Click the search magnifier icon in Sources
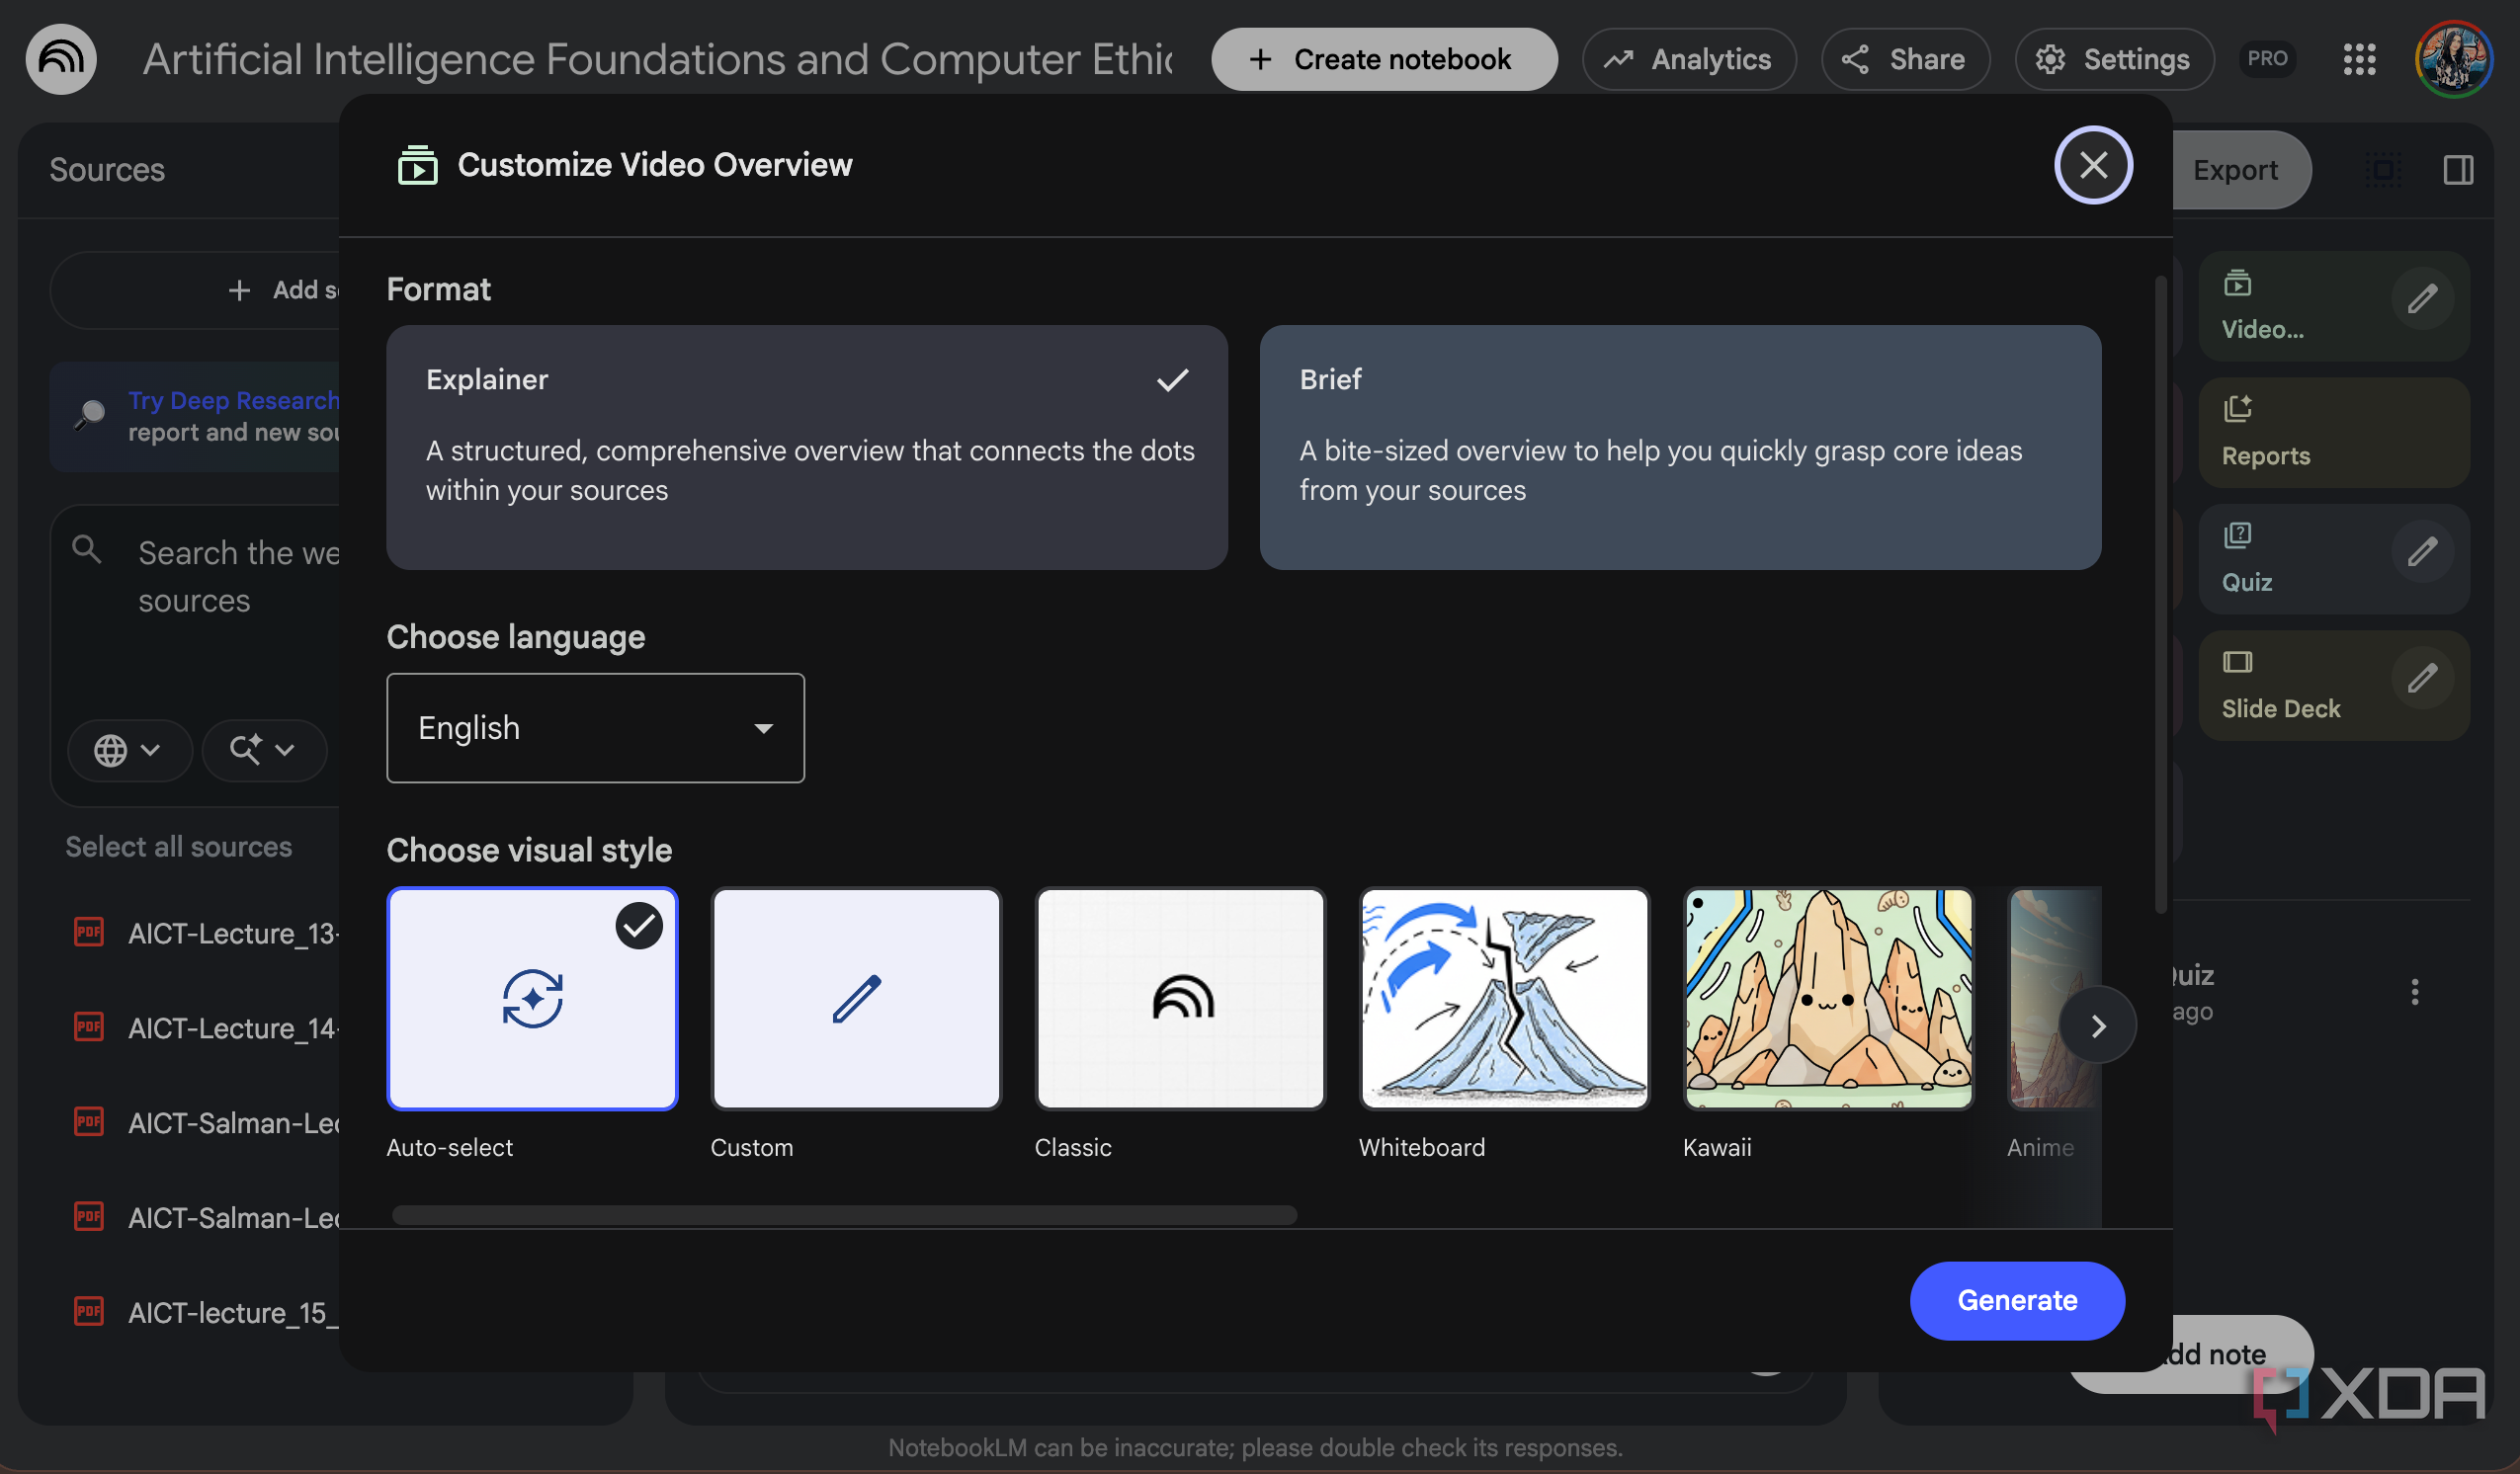 click(87, 549)
